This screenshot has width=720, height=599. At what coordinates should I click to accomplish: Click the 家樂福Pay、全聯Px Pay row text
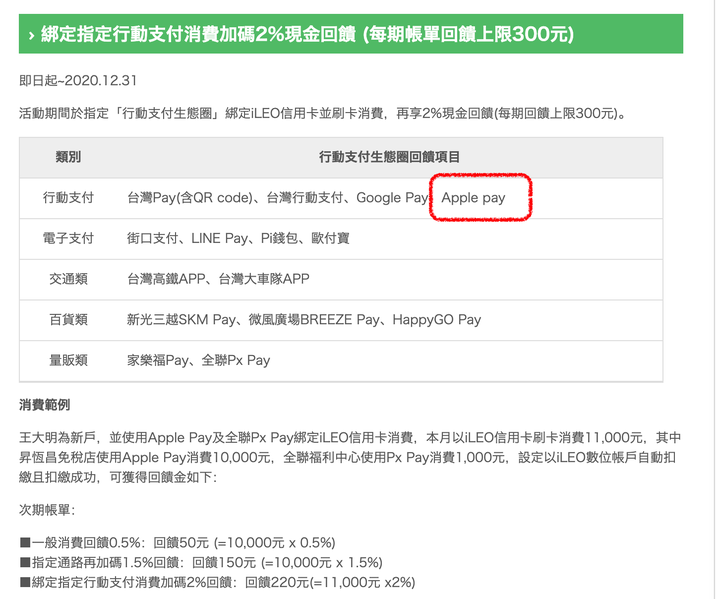tap(198, 360)
